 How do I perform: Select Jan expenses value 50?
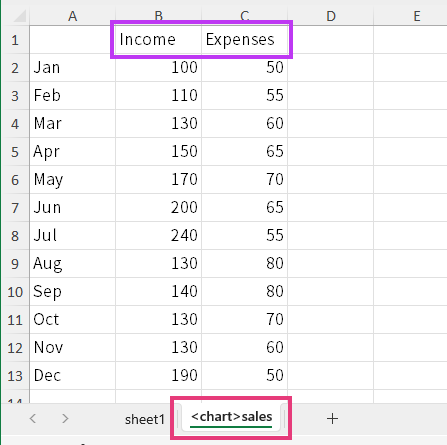[x=245, y=68]
